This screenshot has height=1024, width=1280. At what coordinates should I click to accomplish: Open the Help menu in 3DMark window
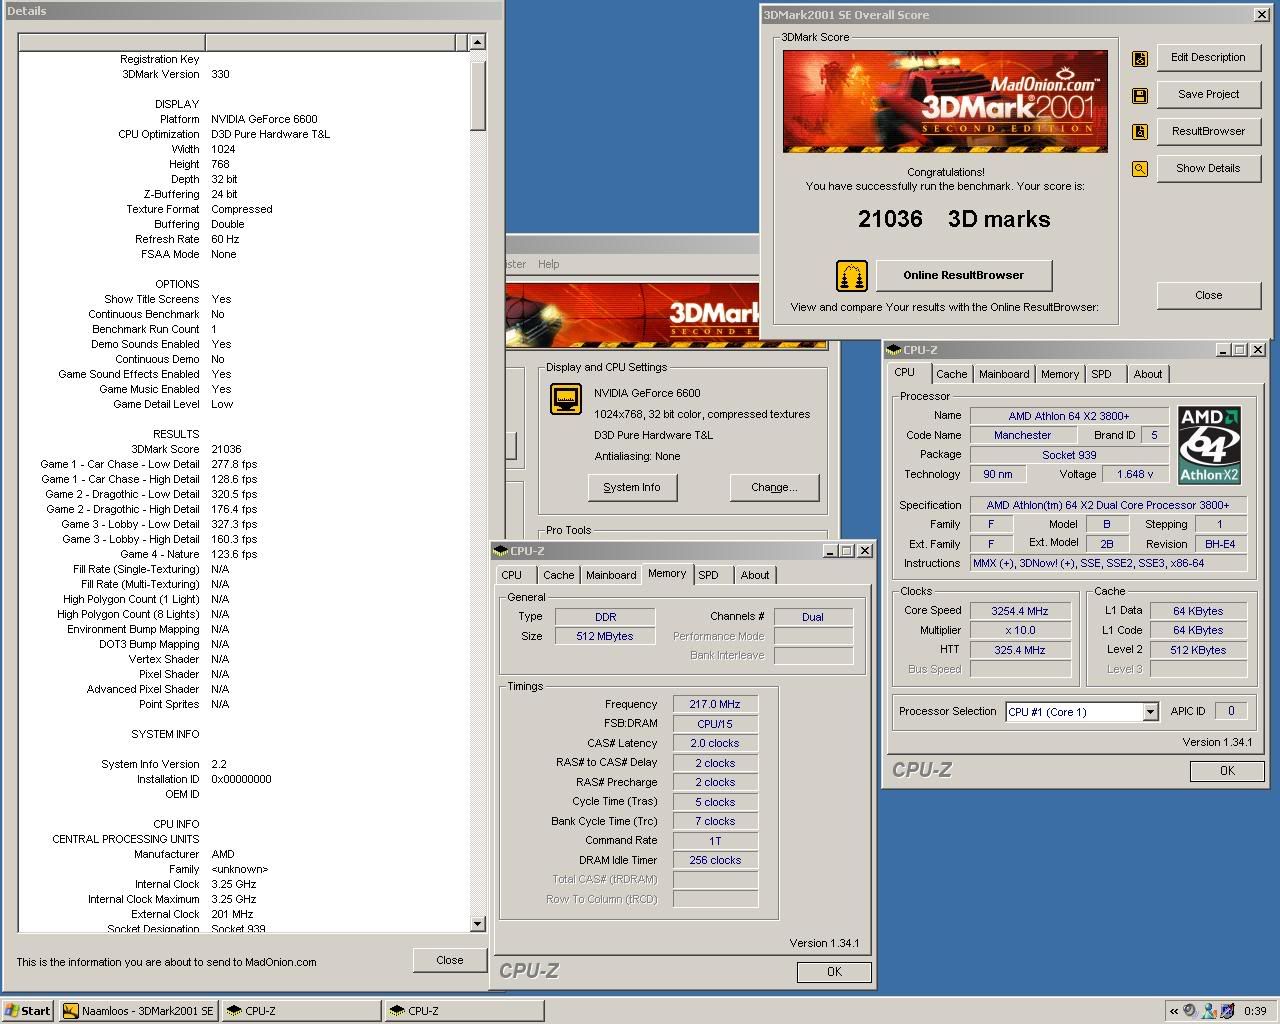pos(548,264)
